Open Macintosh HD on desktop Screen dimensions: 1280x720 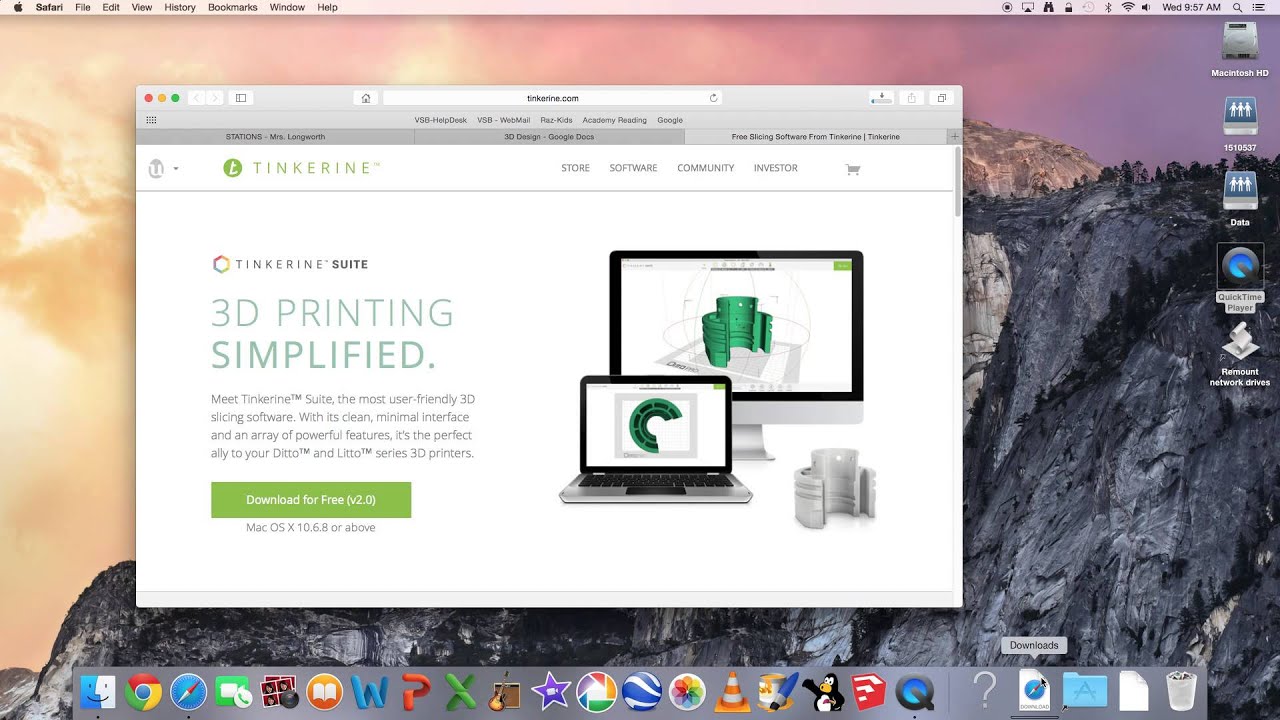(1240, 49)
